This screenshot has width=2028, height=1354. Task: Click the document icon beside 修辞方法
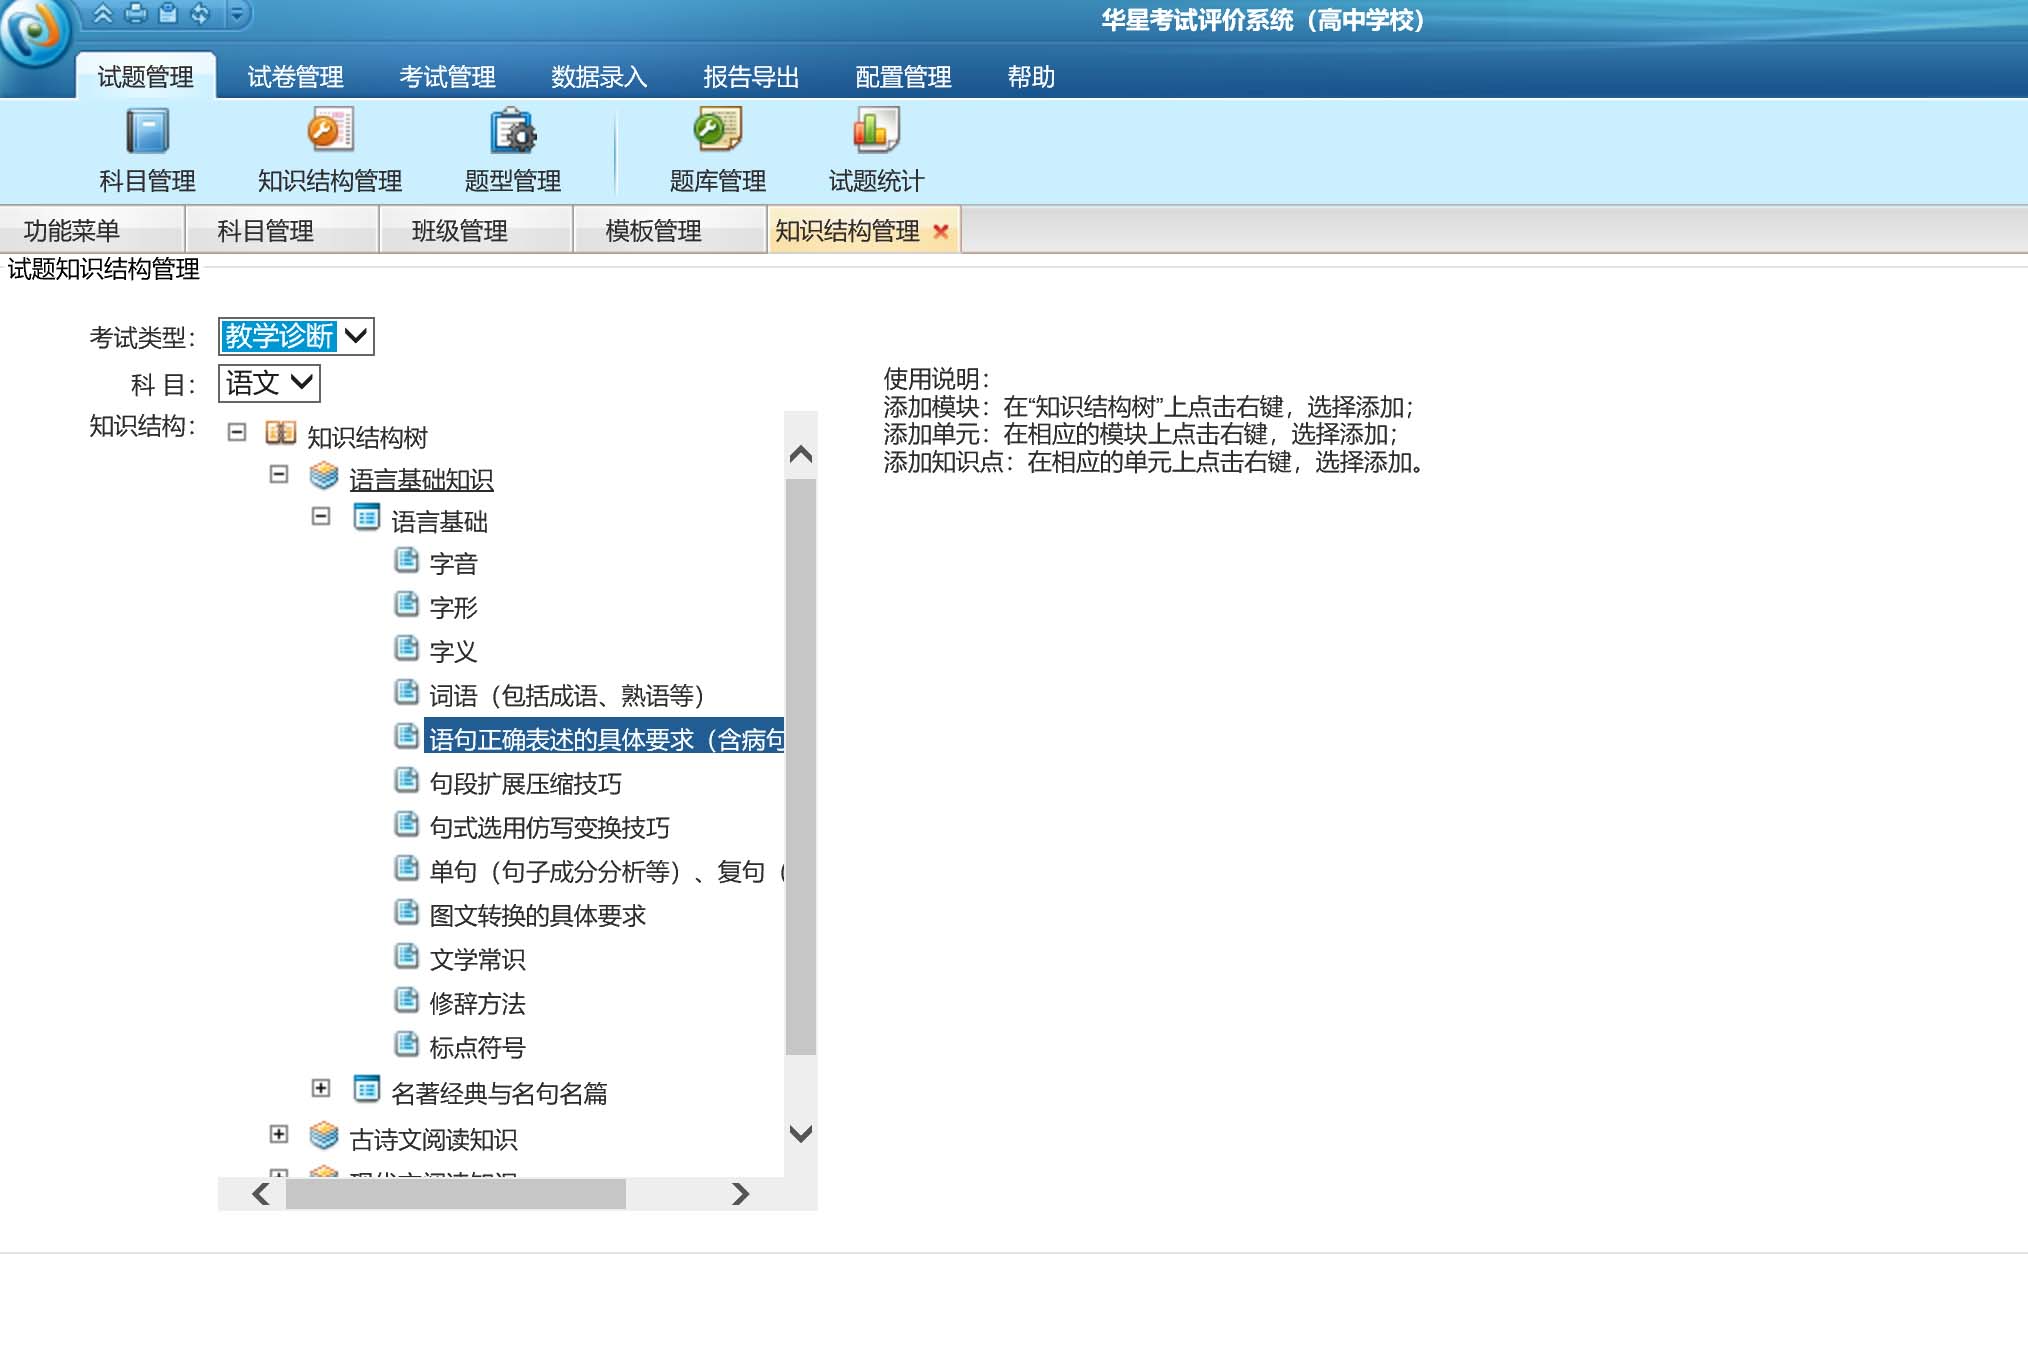click(406, 1000)
